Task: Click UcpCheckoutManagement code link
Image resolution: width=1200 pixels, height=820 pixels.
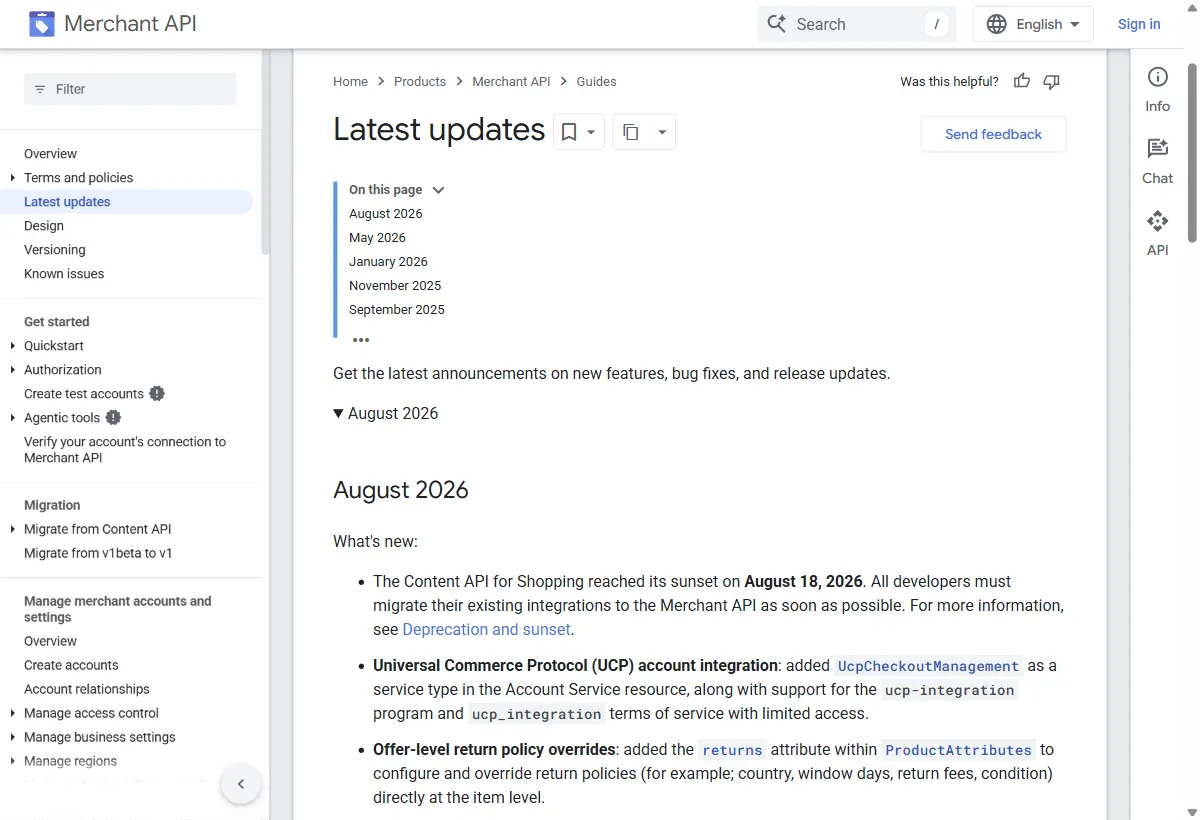Action: click(928, 666)
